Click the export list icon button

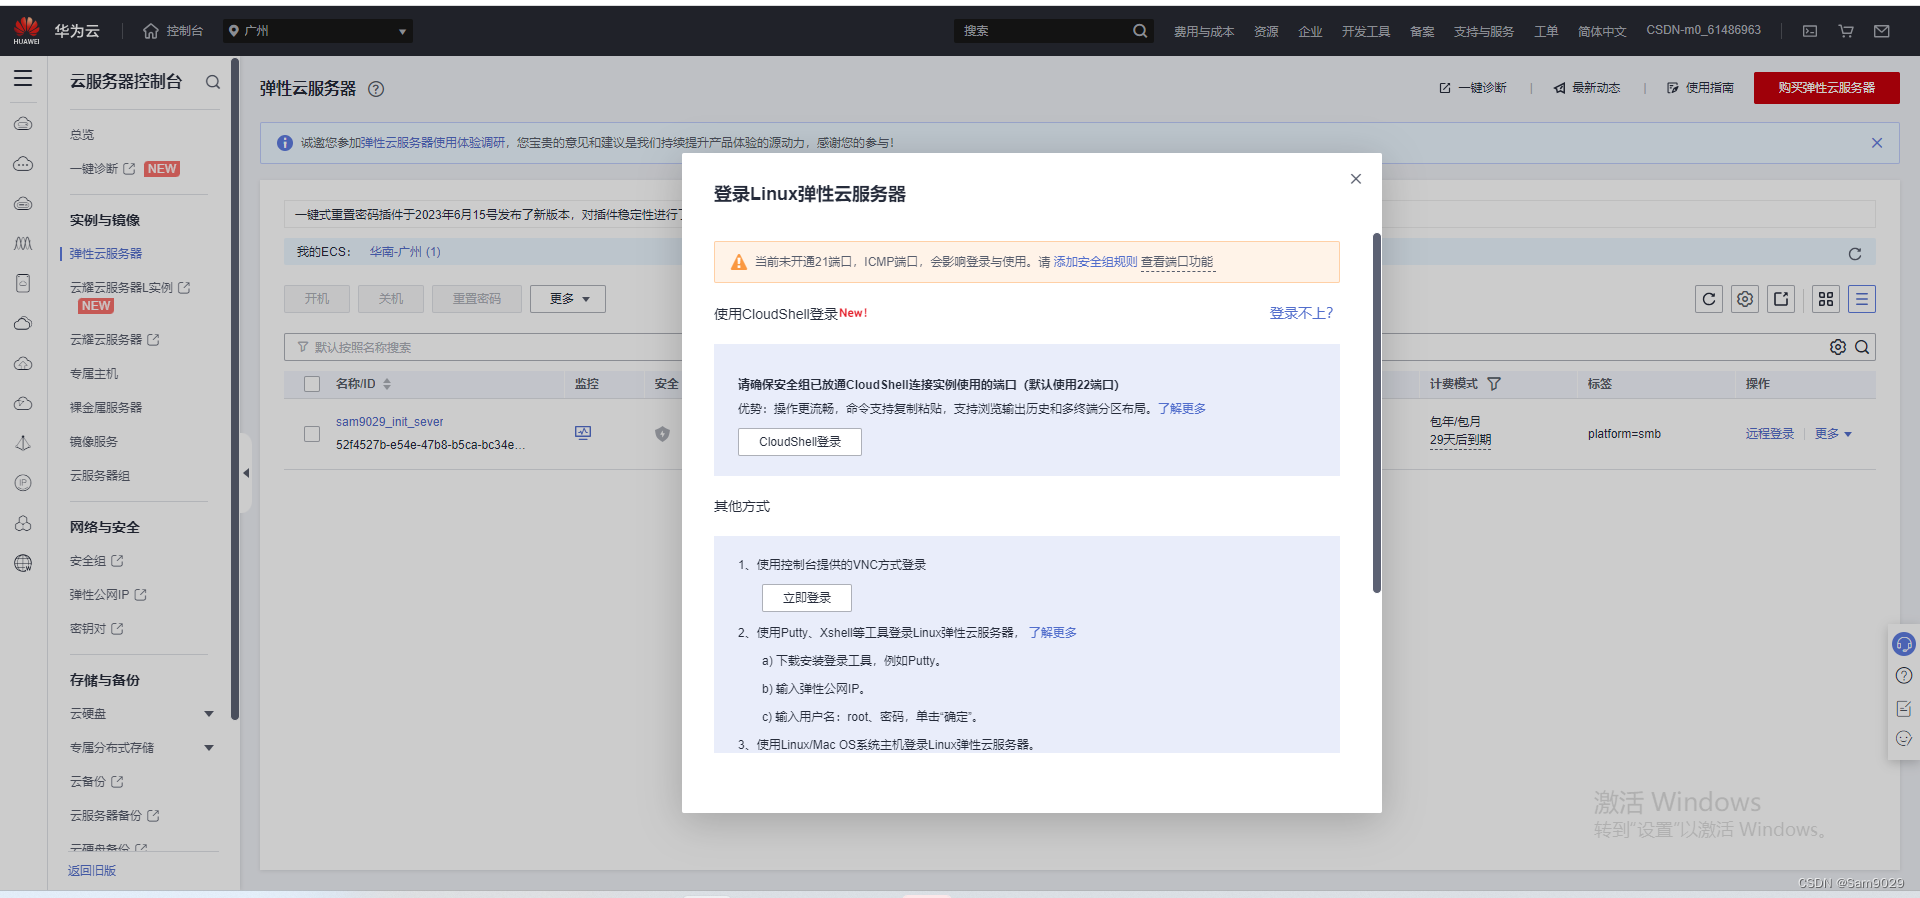[x=1781, y=299]
